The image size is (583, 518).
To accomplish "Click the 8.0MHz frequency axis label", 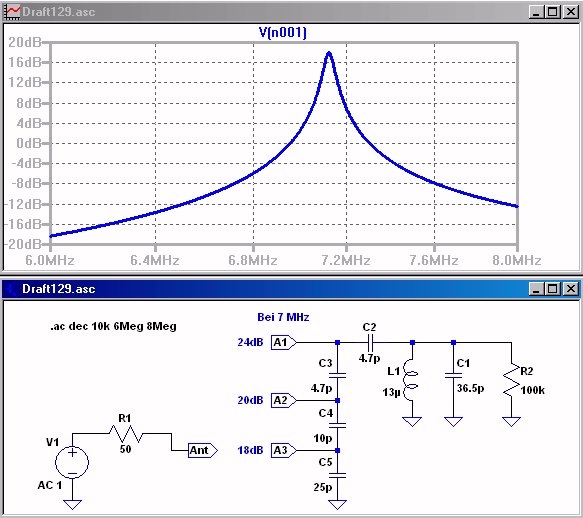I will (x=516, y=260).
